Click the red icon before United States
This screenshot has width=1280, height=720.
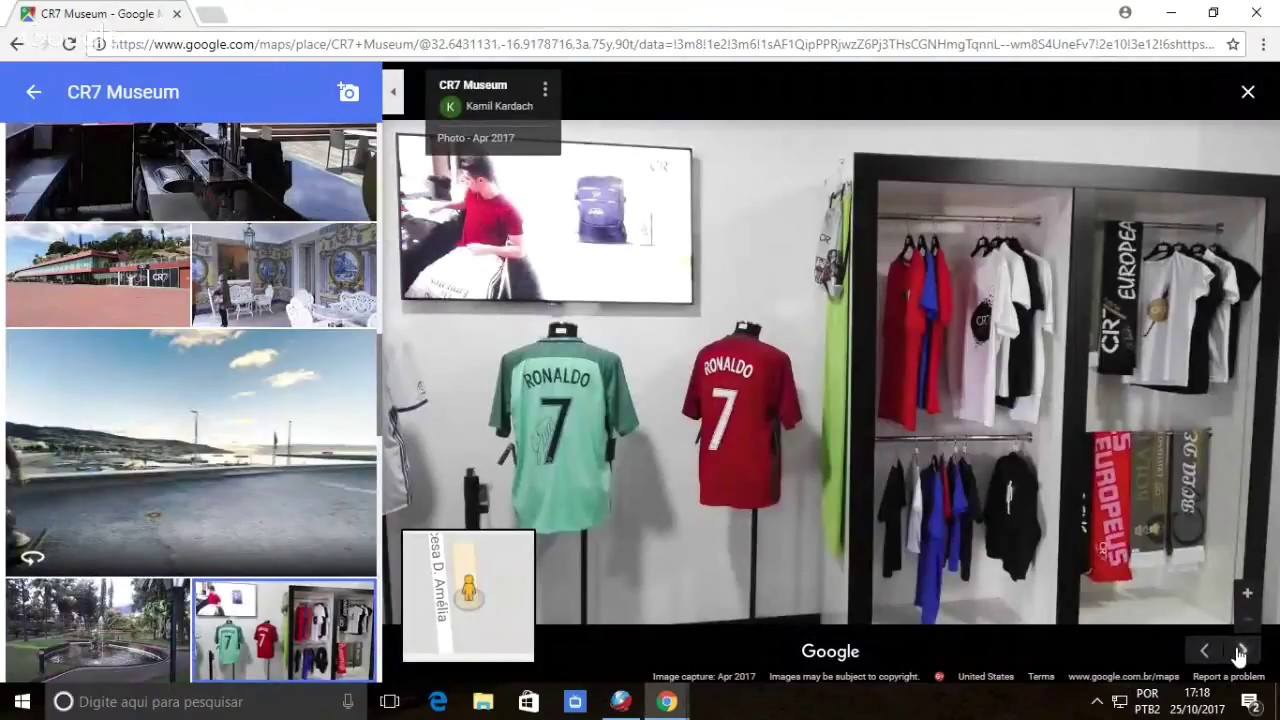click(939, 677)
